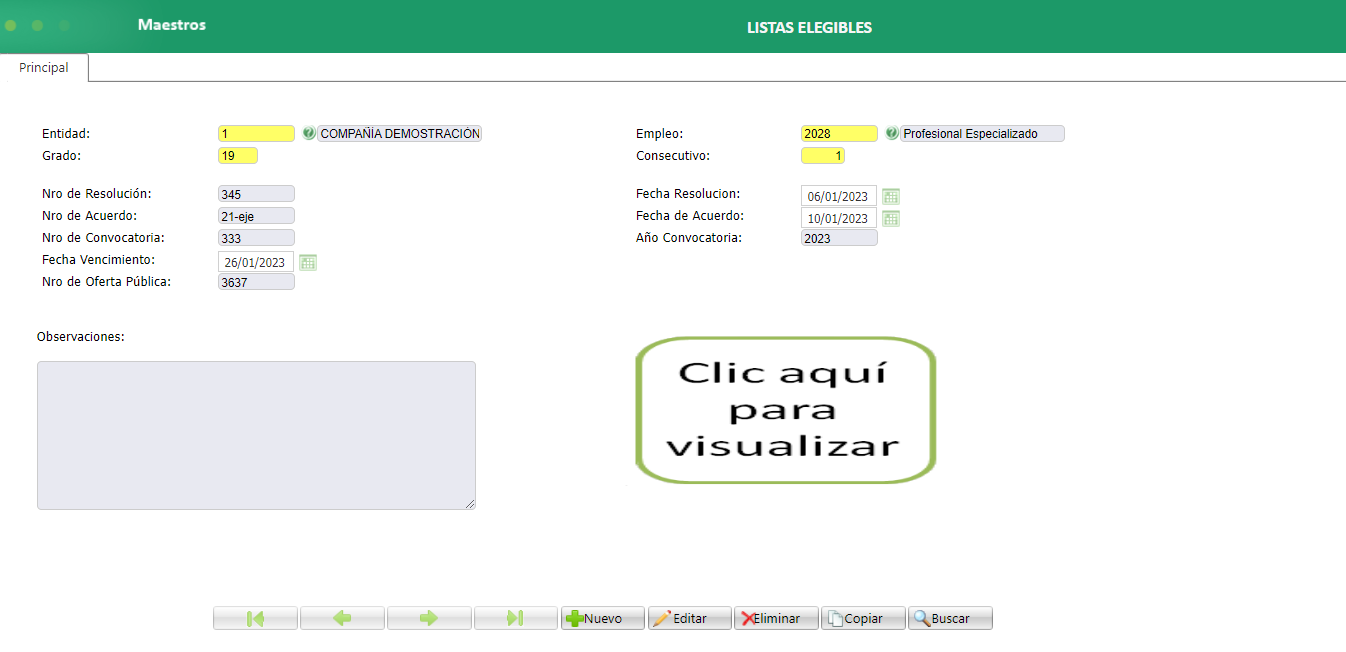Click the help icon next to Empleo
The image size is (1346, 652).
click(890, 132)
